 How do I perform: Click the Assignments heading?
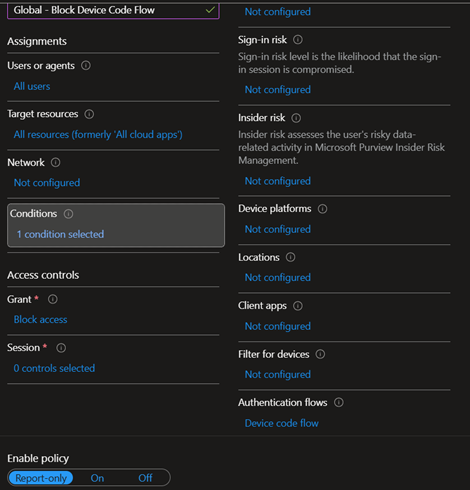37,41
